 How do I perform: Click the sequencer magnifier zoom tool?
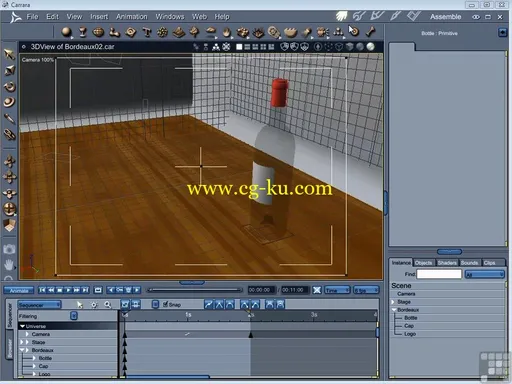[x=107, y=304]
